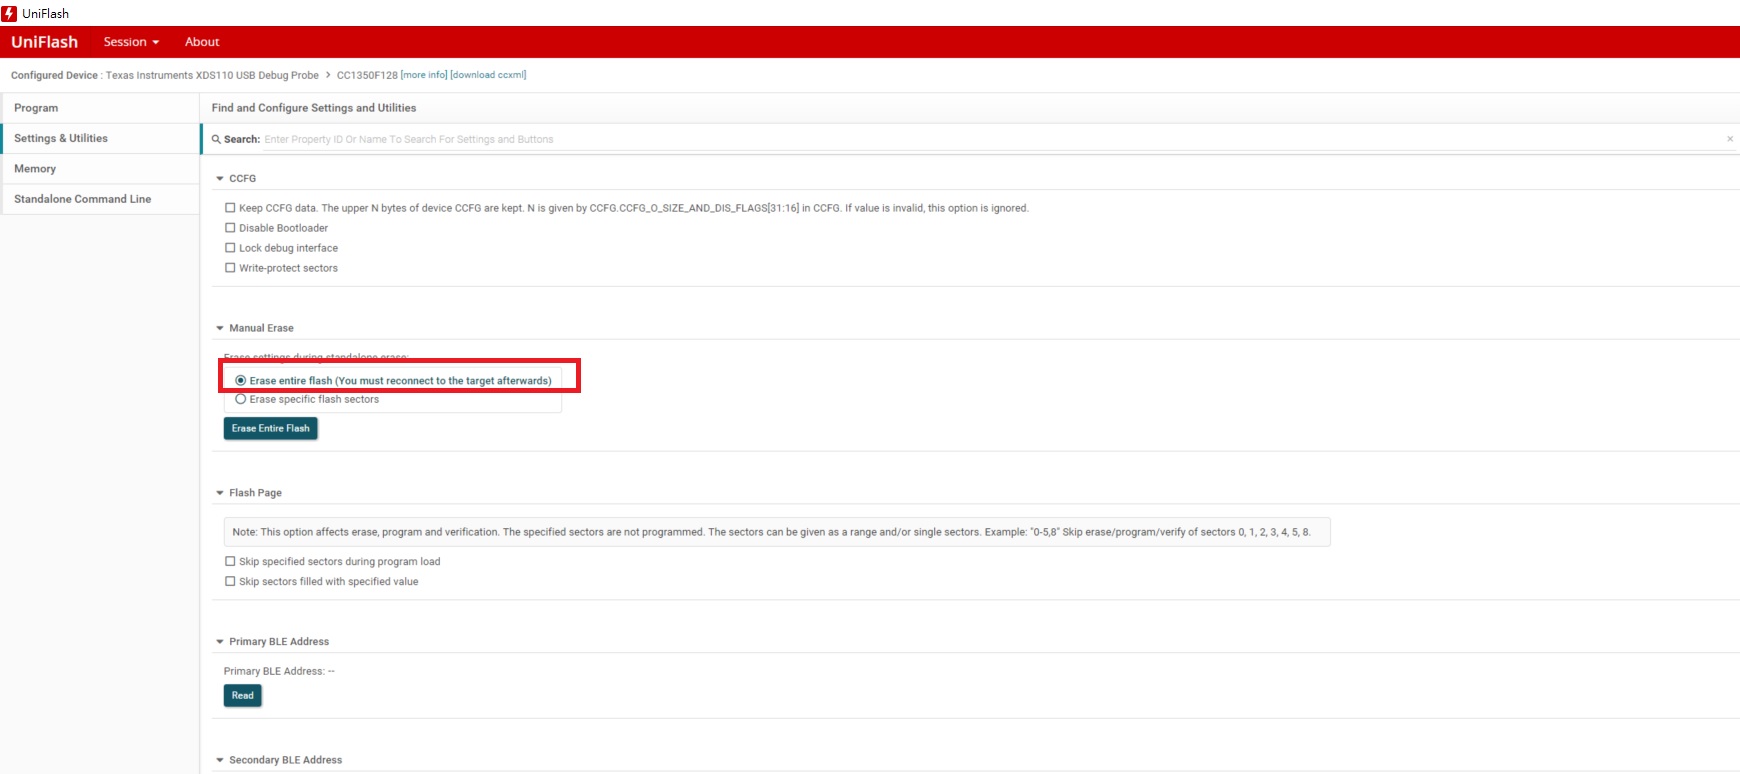Open the Session dropdown menu
This screenshot has width=1740, height=774.
click(x=131, y=42)
